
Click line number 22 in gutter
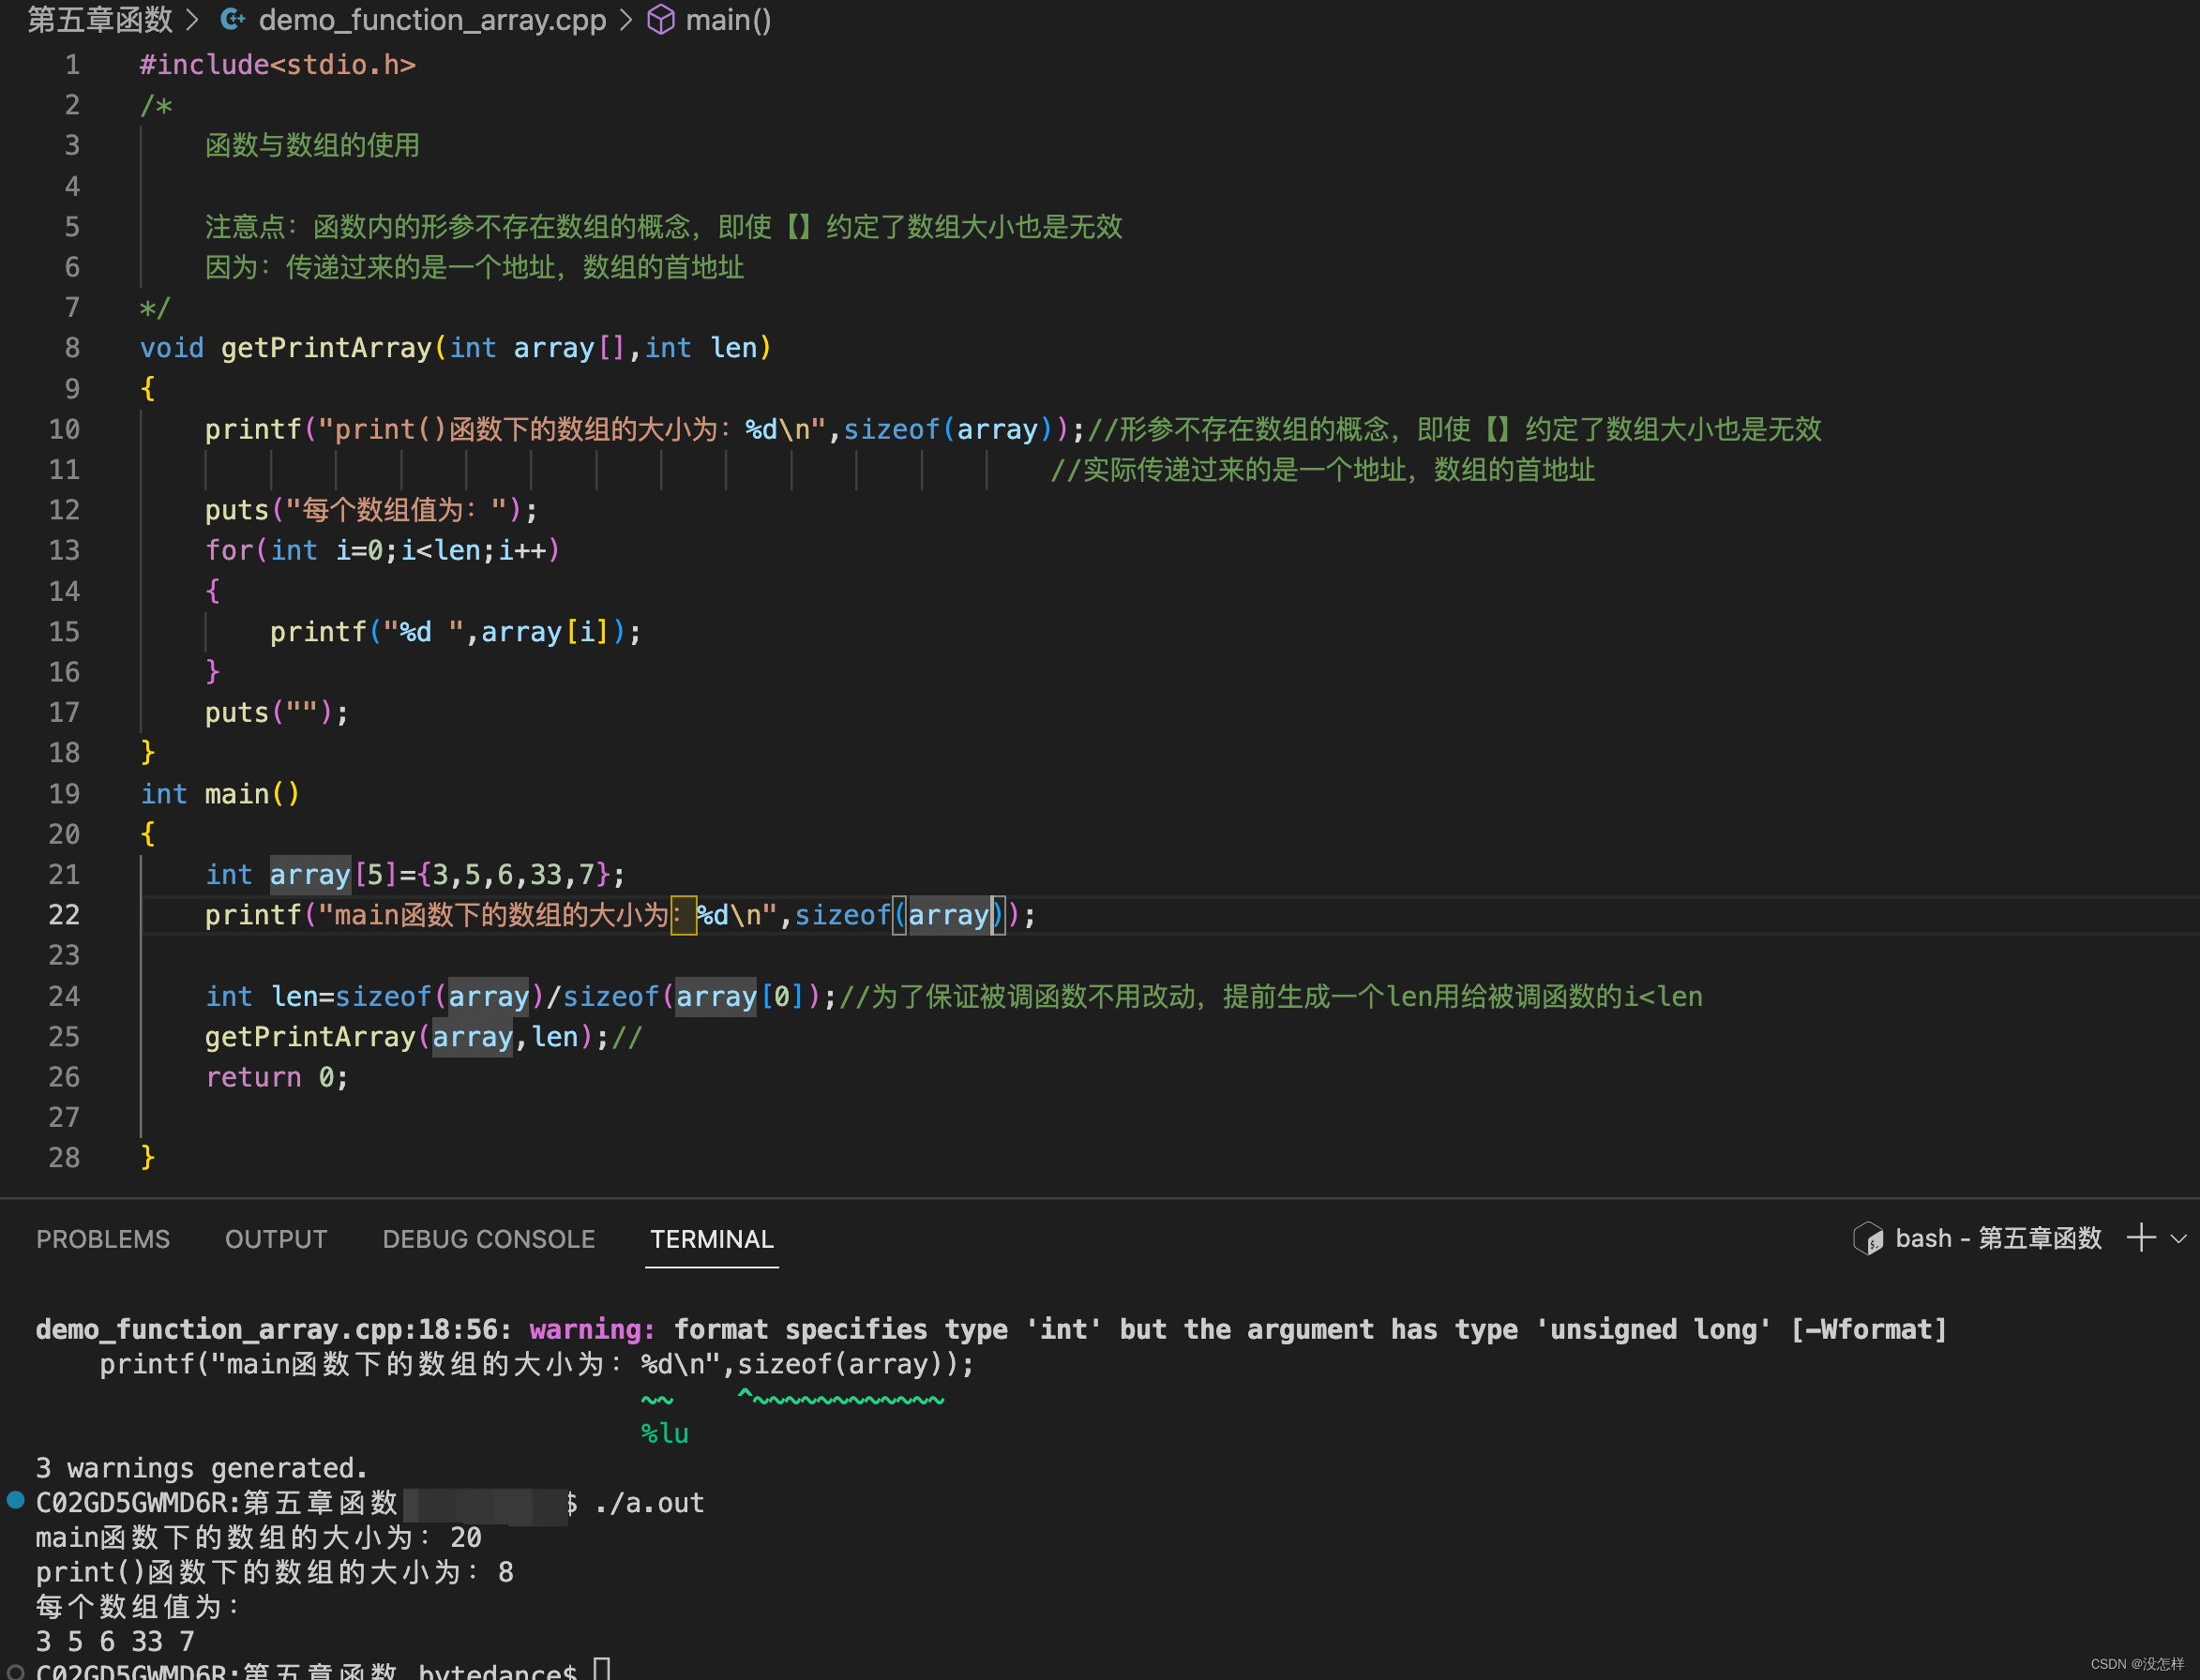pyautogui.click(x=65, y=915)
